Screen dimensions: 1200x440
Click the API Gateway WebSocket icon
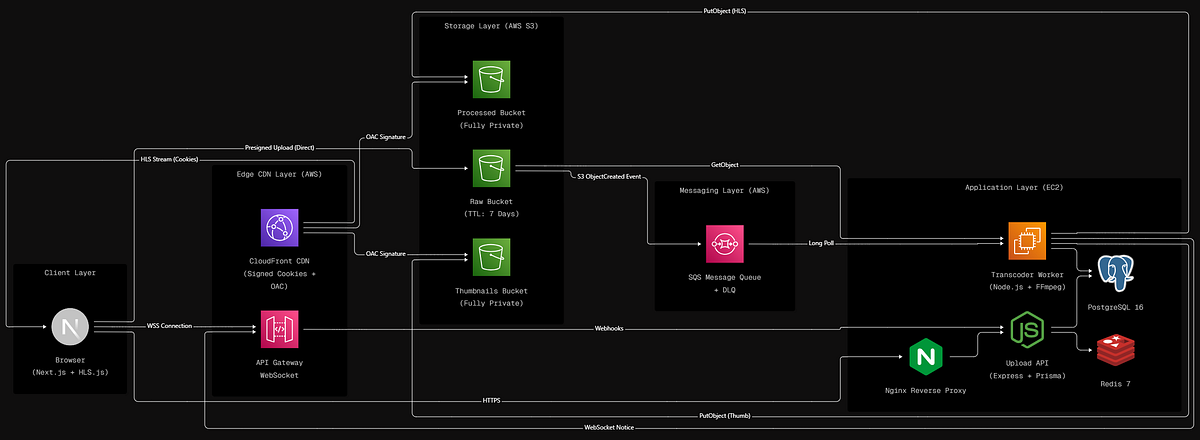pyautogui.click(x=279, y=327)
